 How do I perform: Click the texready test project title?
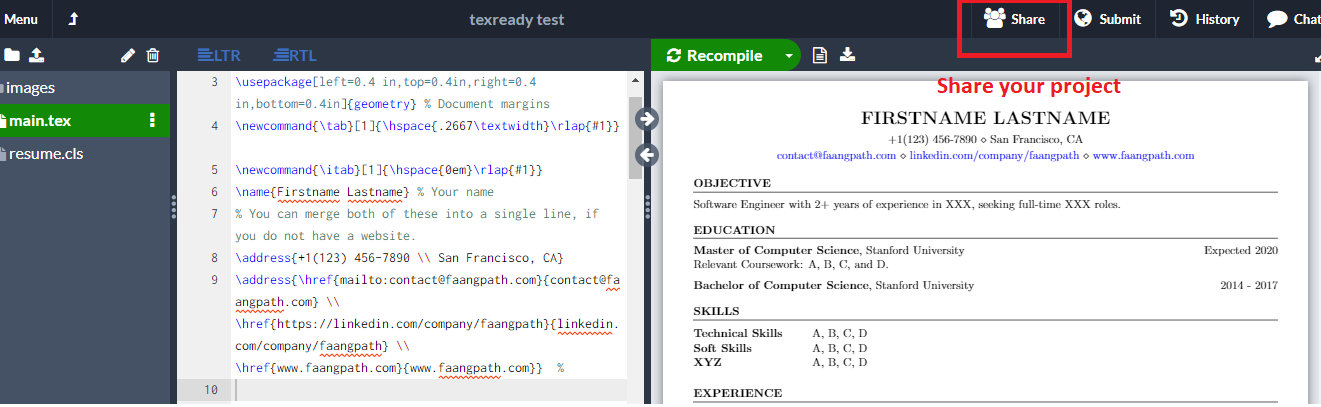(517, 19)
